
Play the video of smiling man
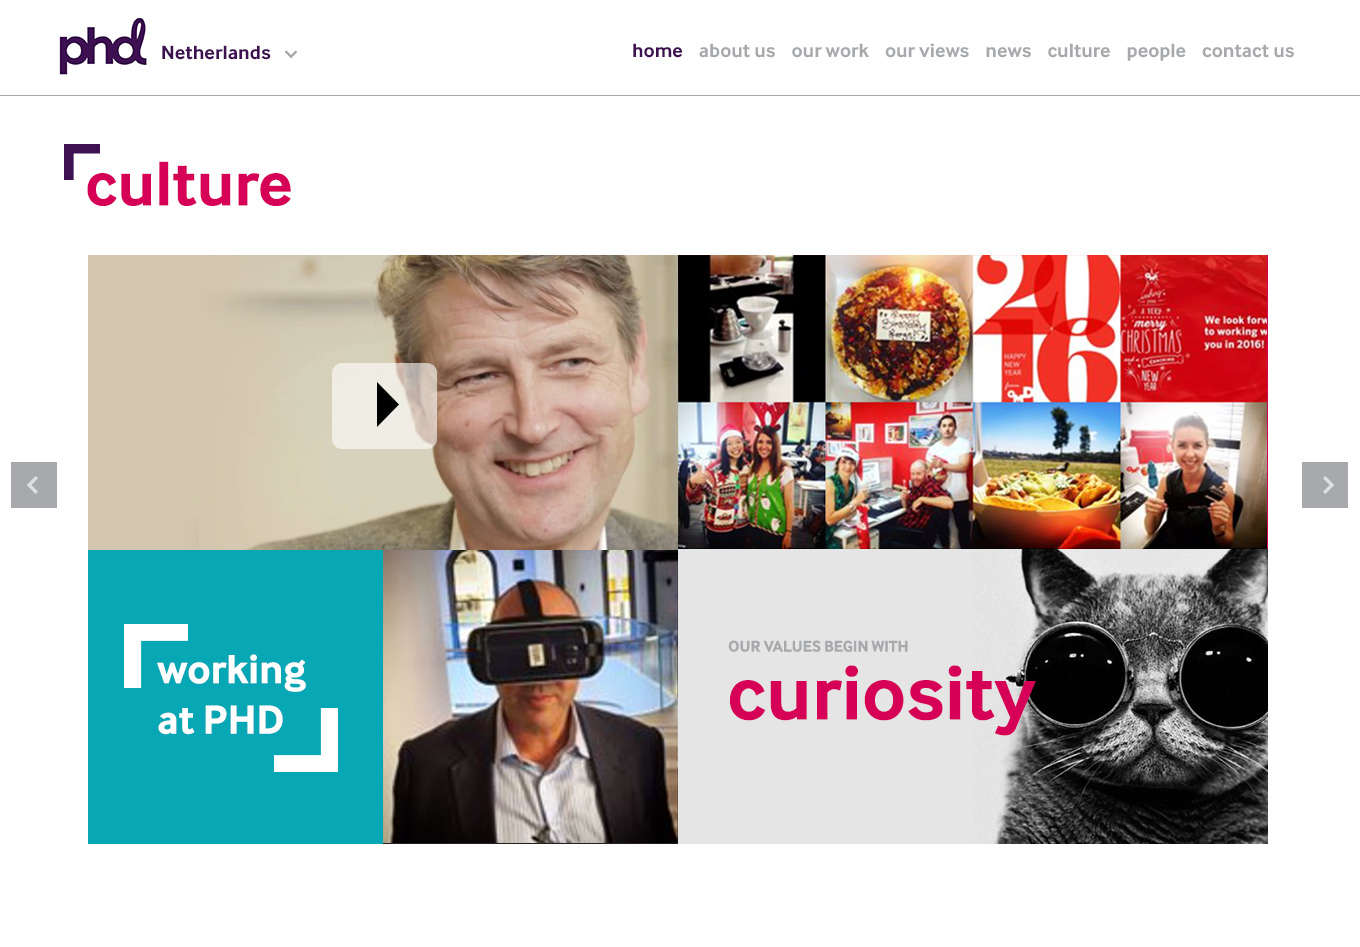[x=384, y=405]
